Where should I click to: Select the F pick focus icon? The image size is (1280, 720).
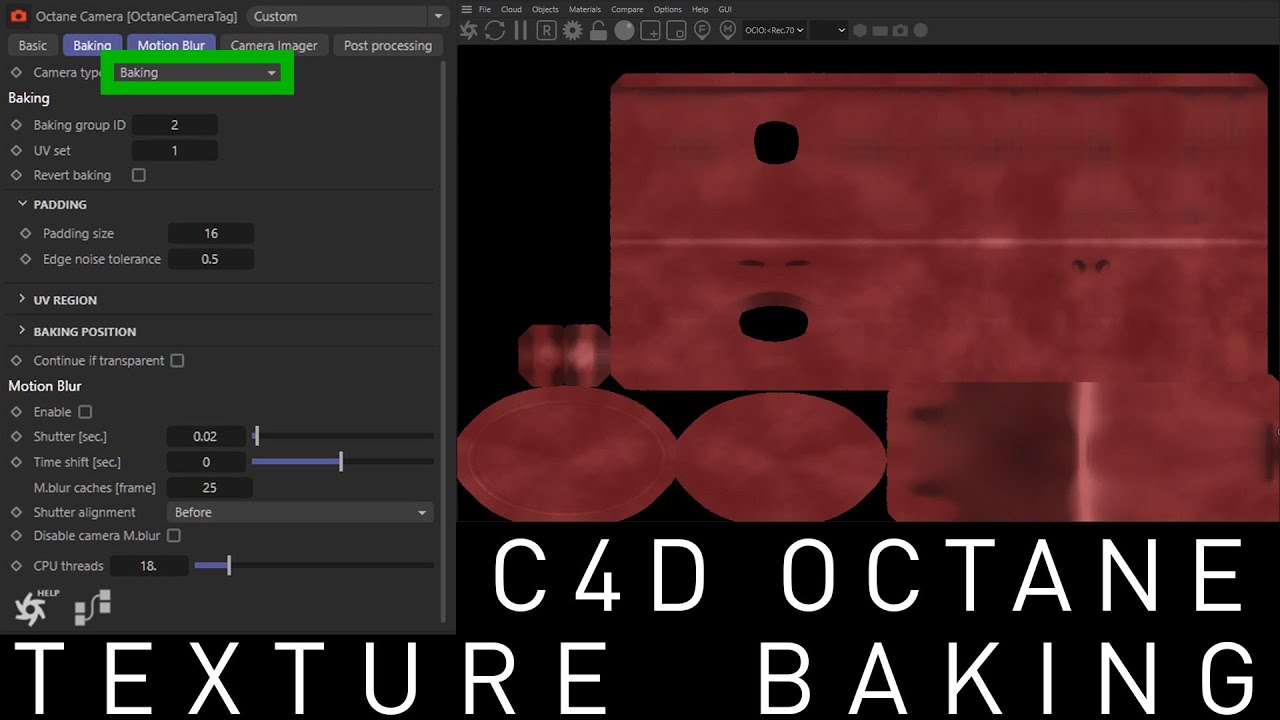point(702,30)
